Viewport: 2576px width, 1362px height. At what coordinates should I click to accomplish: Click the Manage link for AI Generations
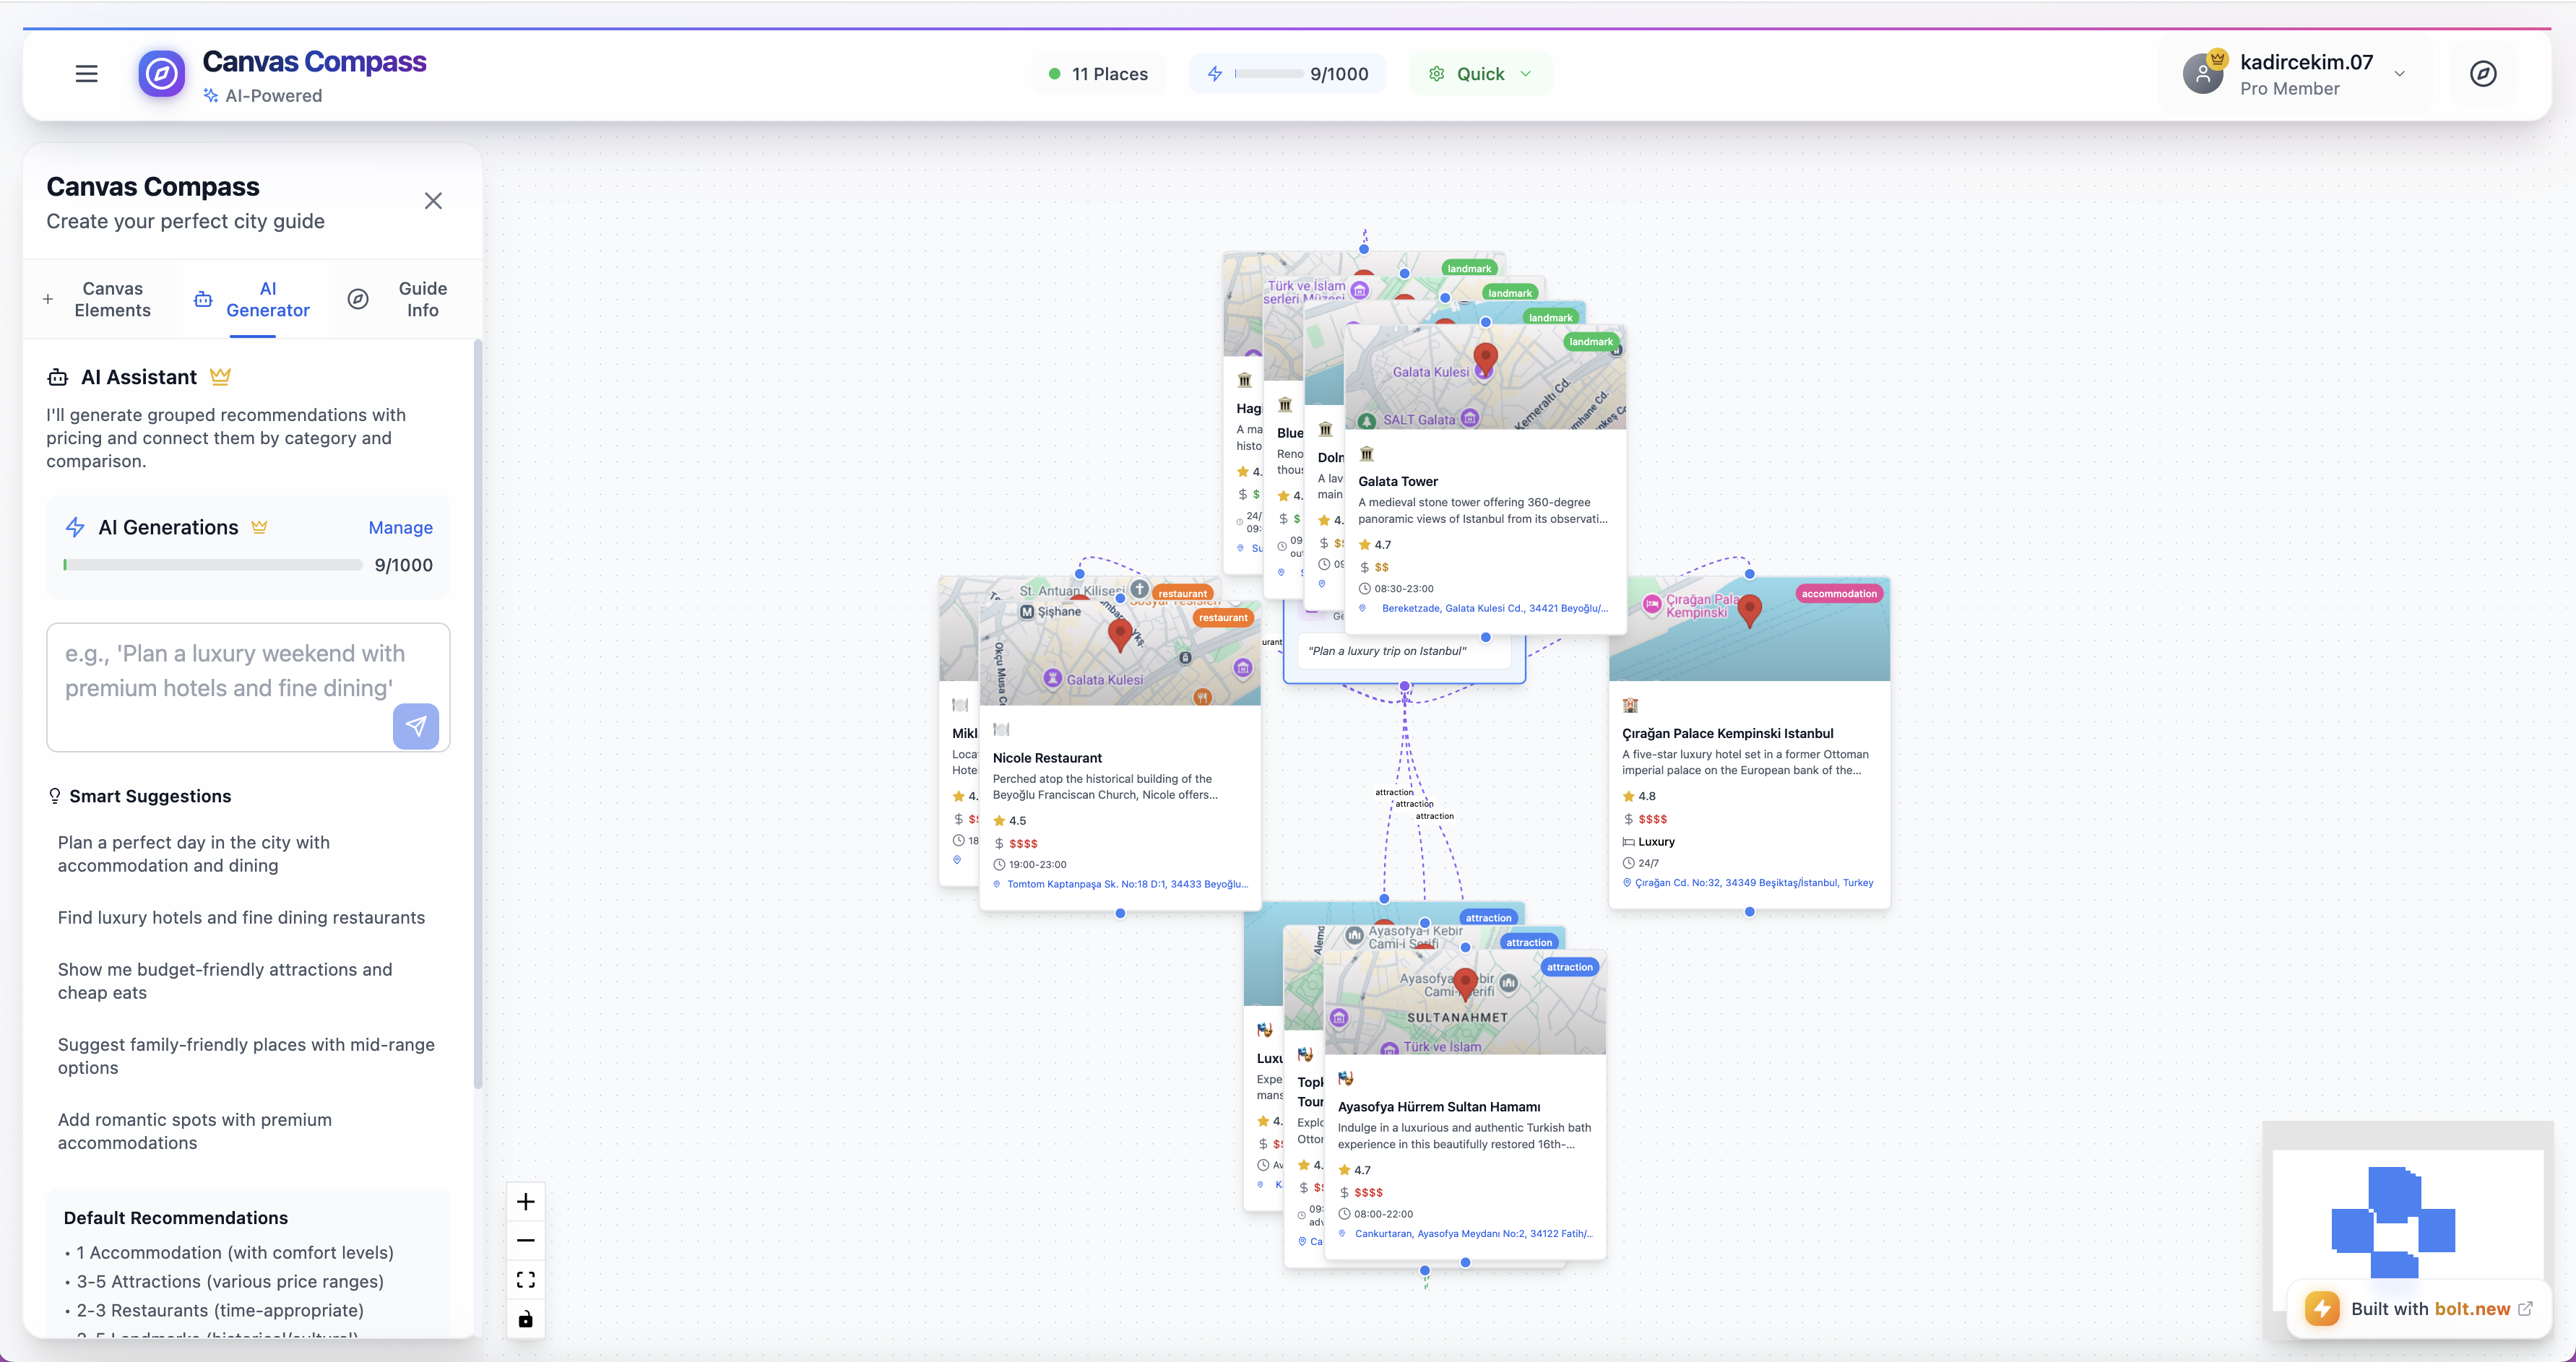(400, 527)
